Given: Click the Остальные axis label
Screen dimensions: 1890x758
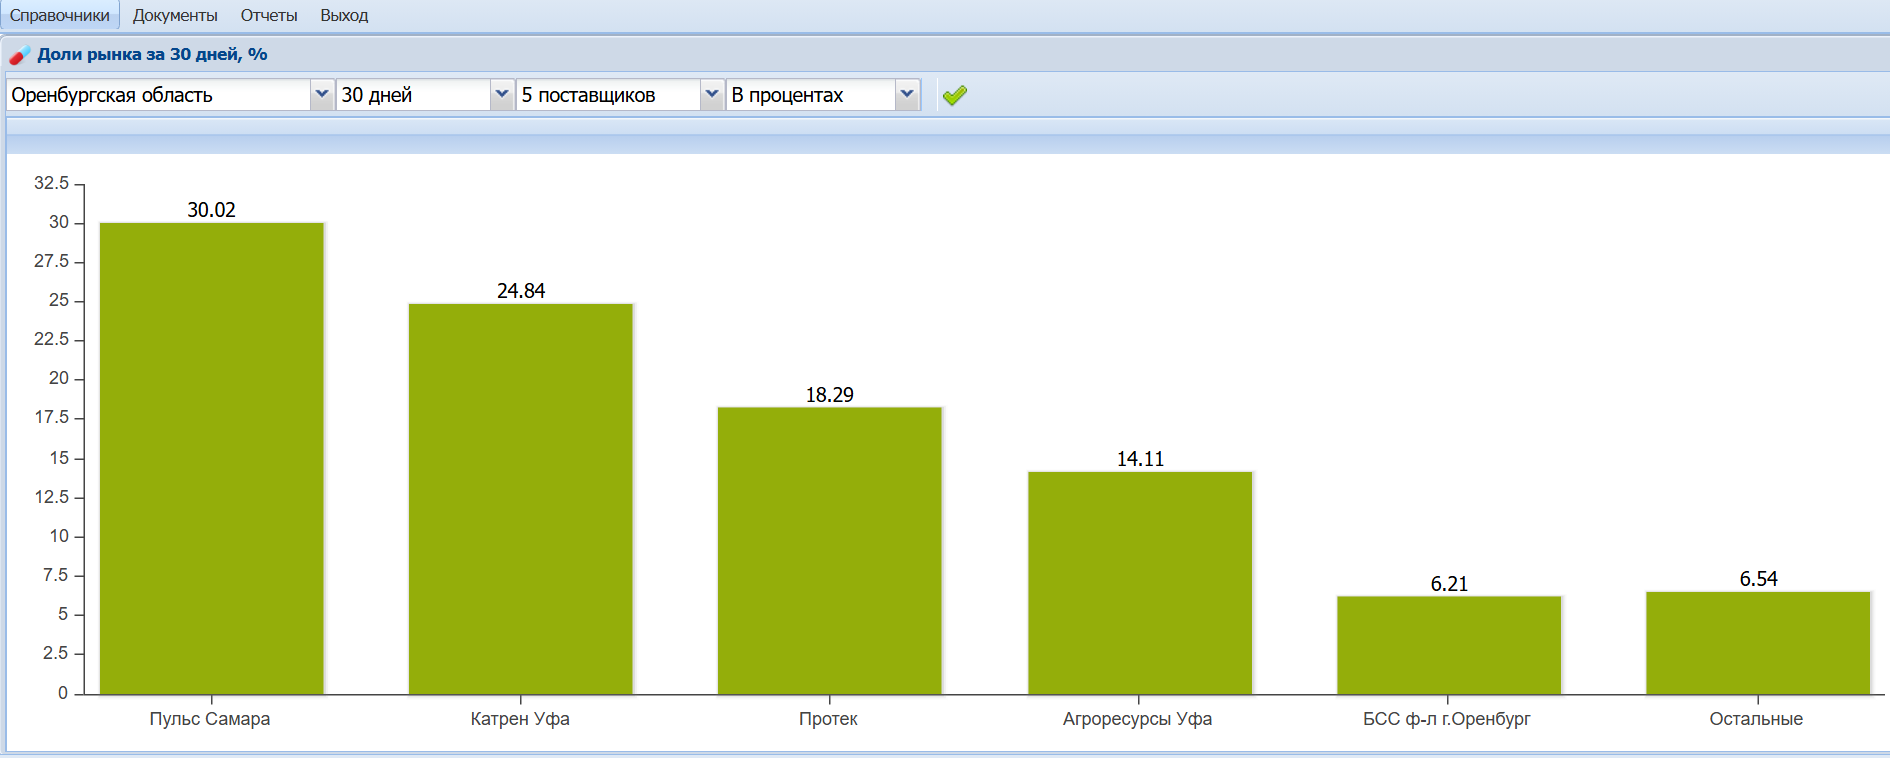Looking at the screenshot, I should [1756, 719].
